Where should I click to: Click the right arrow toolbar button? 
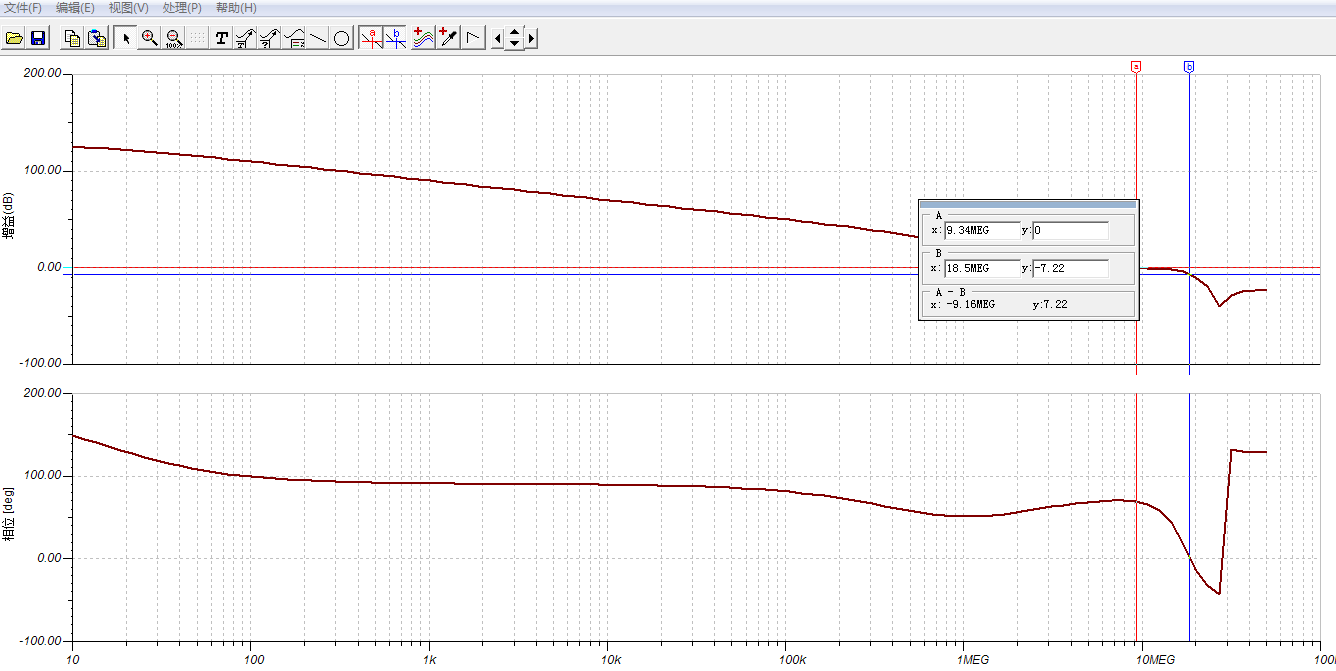532,38
